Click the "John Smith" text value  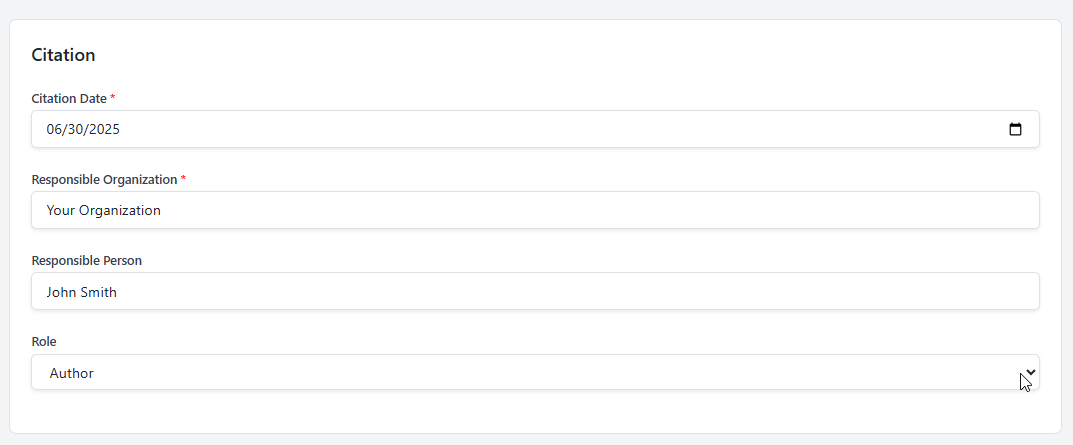coord(81,291)
